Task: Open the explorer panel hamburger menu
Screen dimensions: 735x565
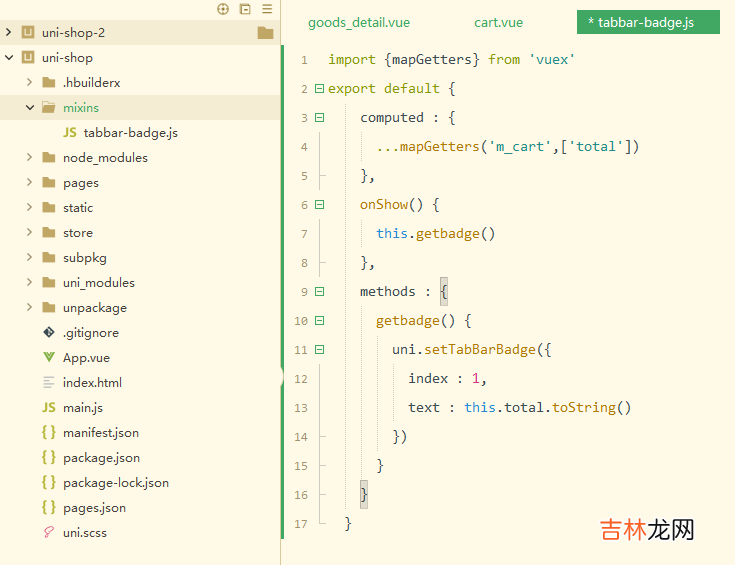Action: click(267, 9)
